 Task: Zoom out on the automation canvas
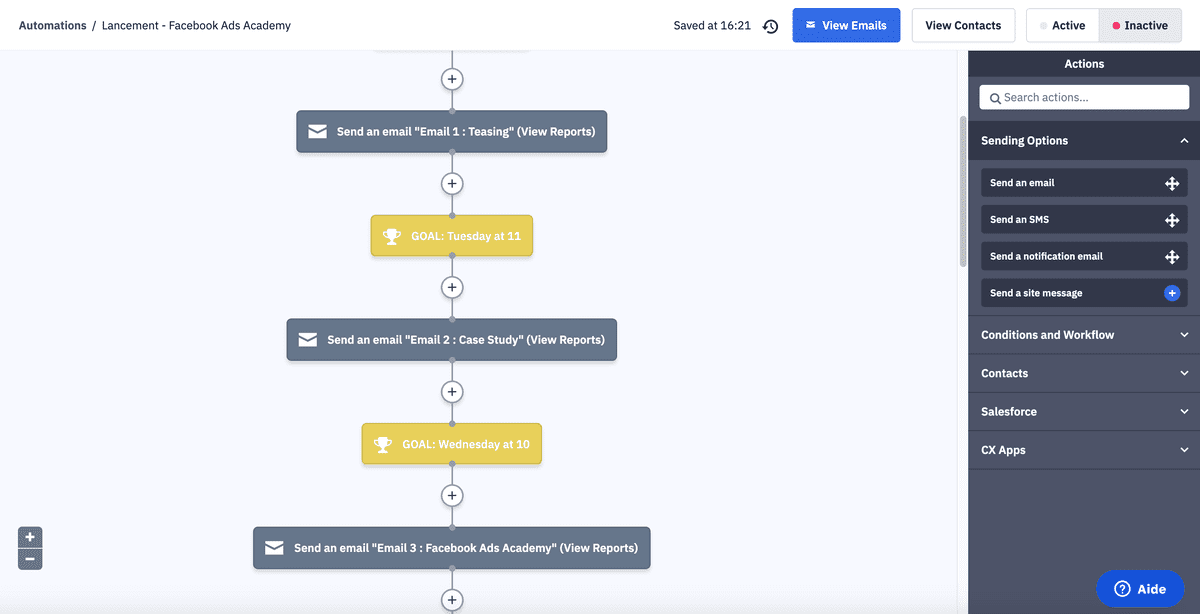tap(30, 559)
